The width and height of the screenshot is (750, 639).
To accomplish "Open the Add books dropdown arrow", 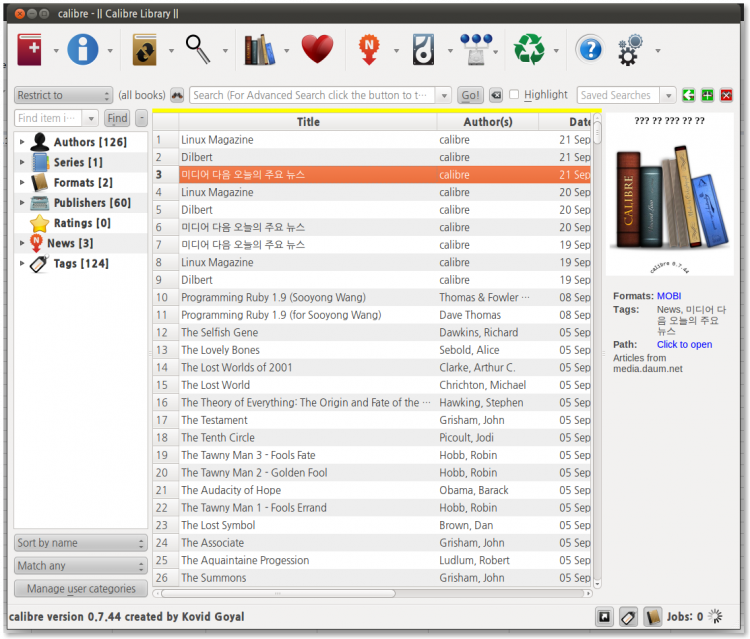I will coord(56,51).
